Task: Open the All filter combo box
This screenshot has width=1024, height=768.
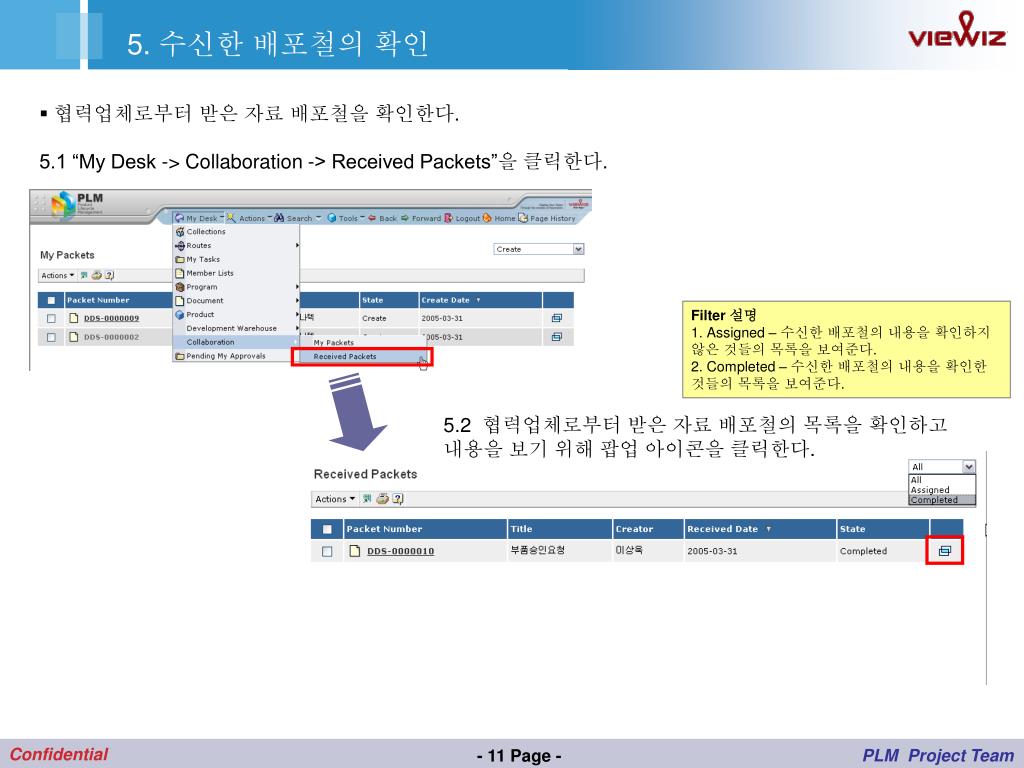Action: (x=942, y=466)
